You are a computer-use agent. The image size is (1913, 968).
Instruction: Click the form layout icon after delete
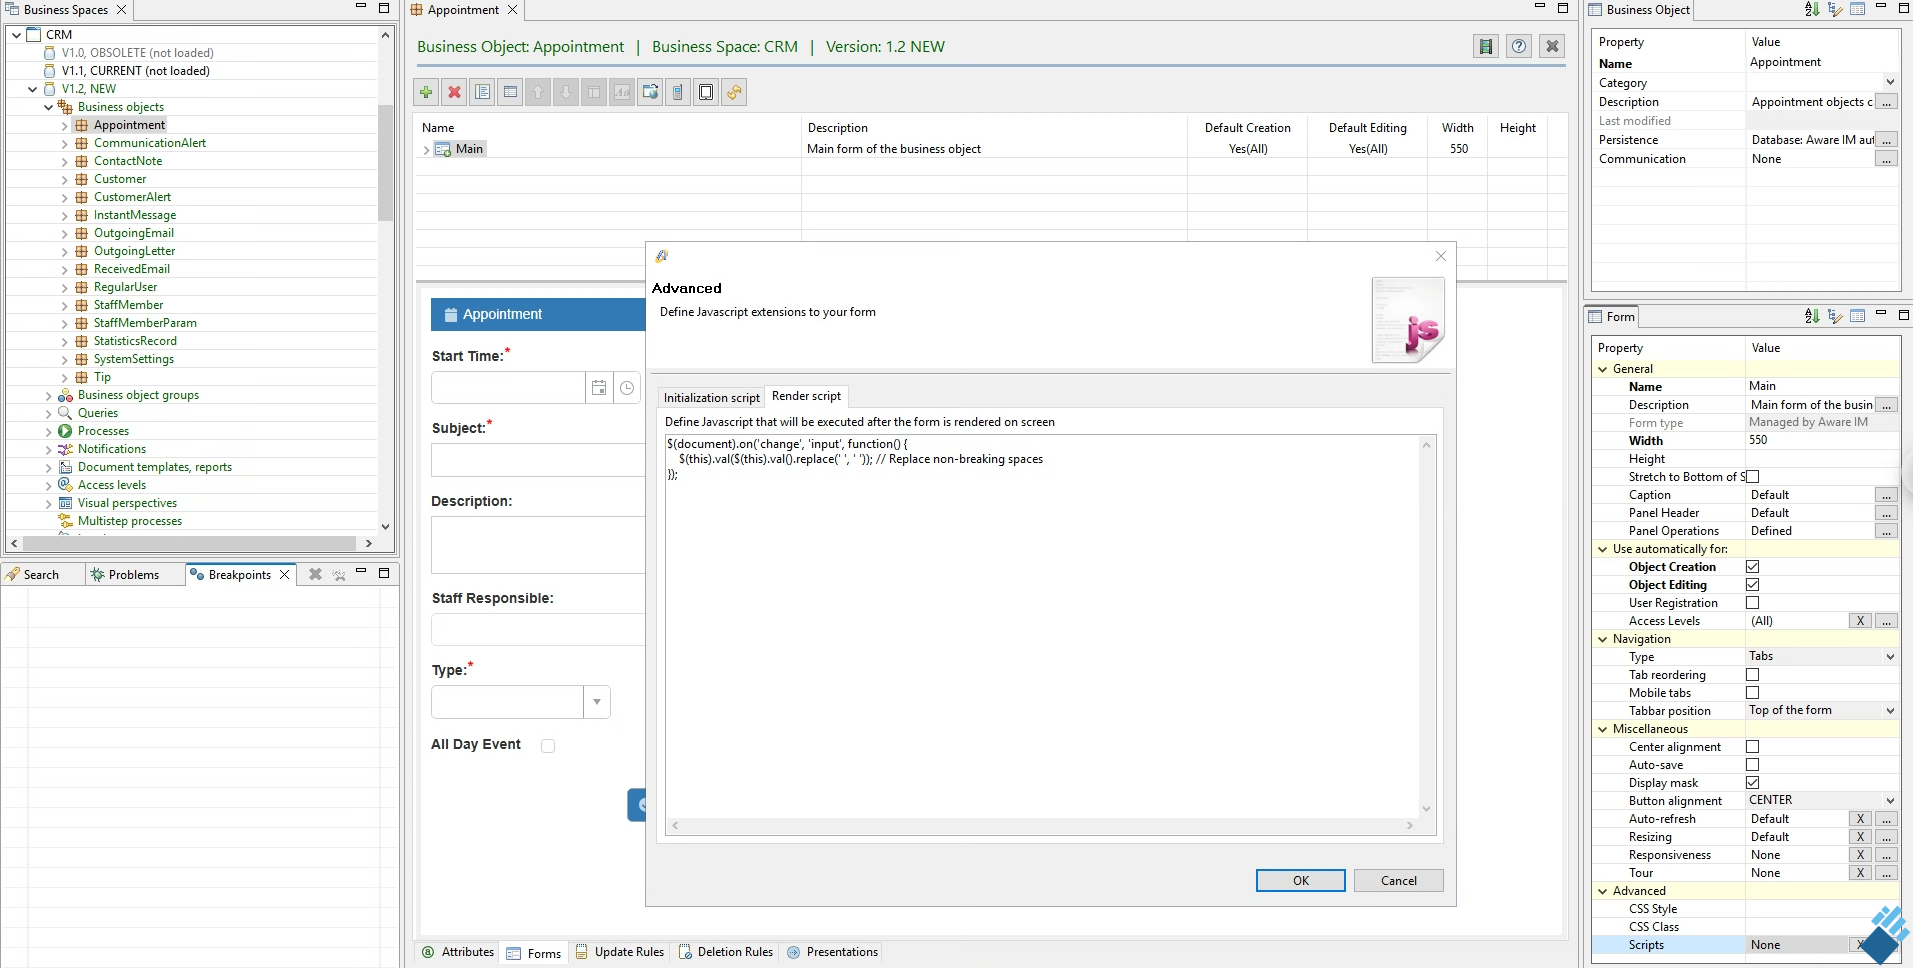pyautogui.click(x=482, y=92)
